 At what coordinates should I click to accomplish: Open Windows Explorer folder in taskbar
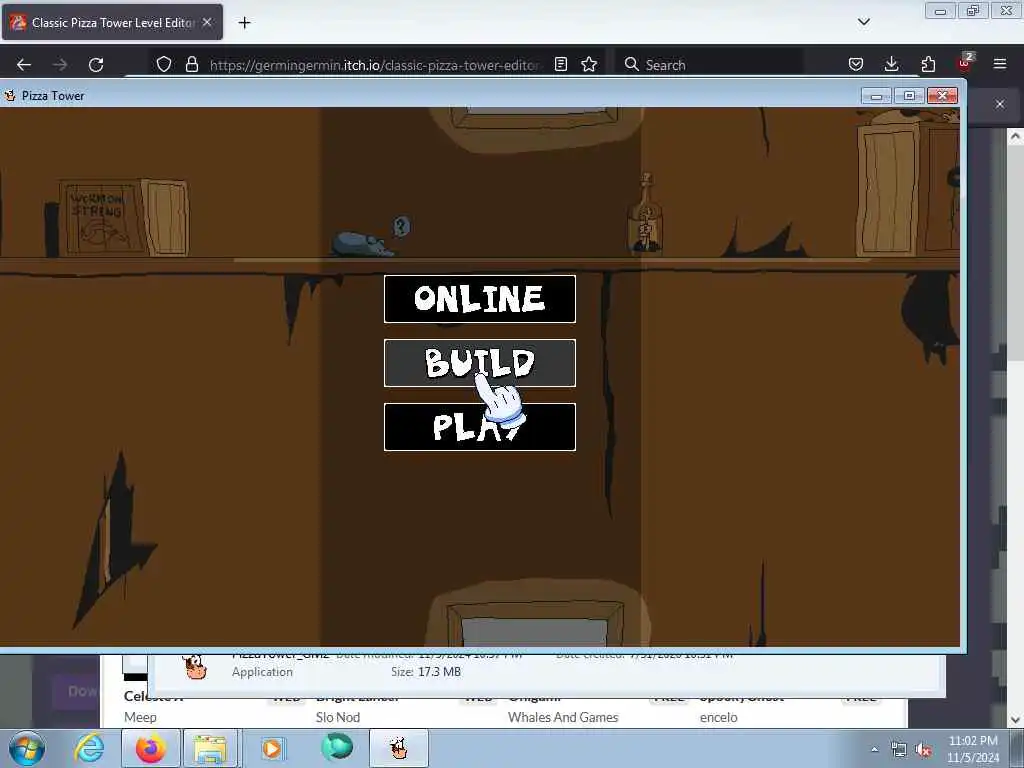tap(210, 748)
